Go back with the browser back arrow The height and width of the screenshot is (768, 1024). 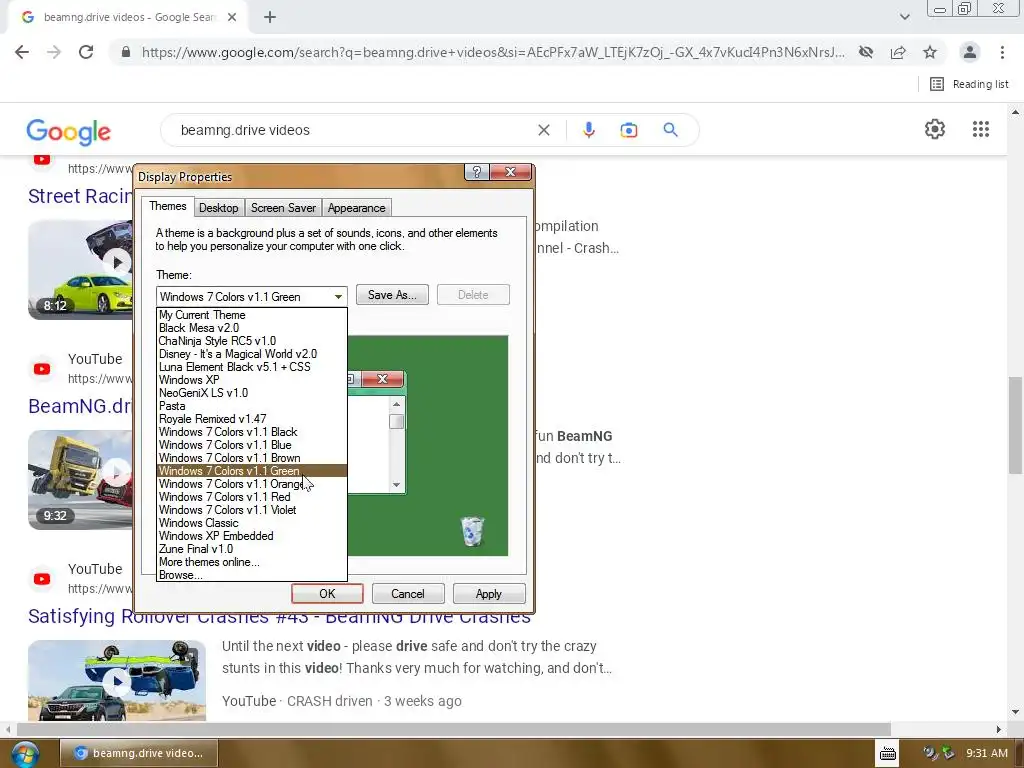22,52
